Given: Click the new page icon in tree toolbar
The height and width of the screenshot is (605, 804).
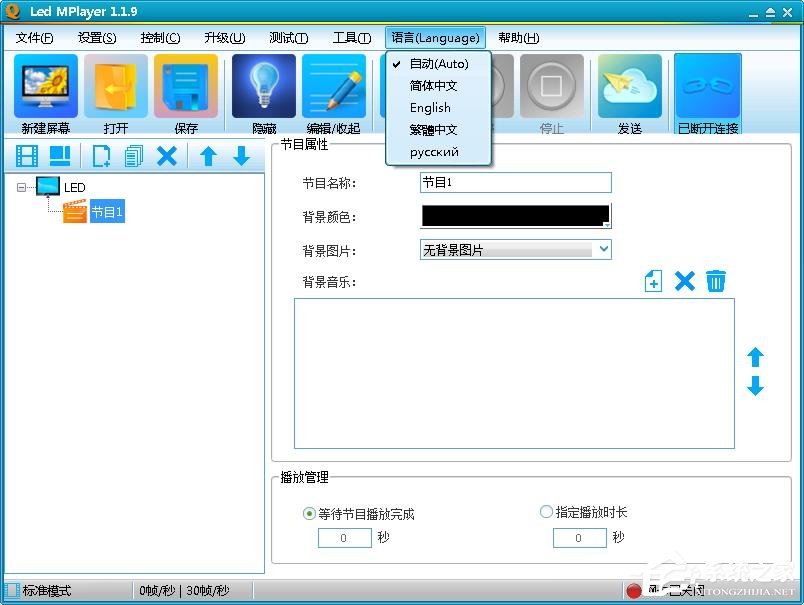Looking at the screenshot, I should 101,156.
